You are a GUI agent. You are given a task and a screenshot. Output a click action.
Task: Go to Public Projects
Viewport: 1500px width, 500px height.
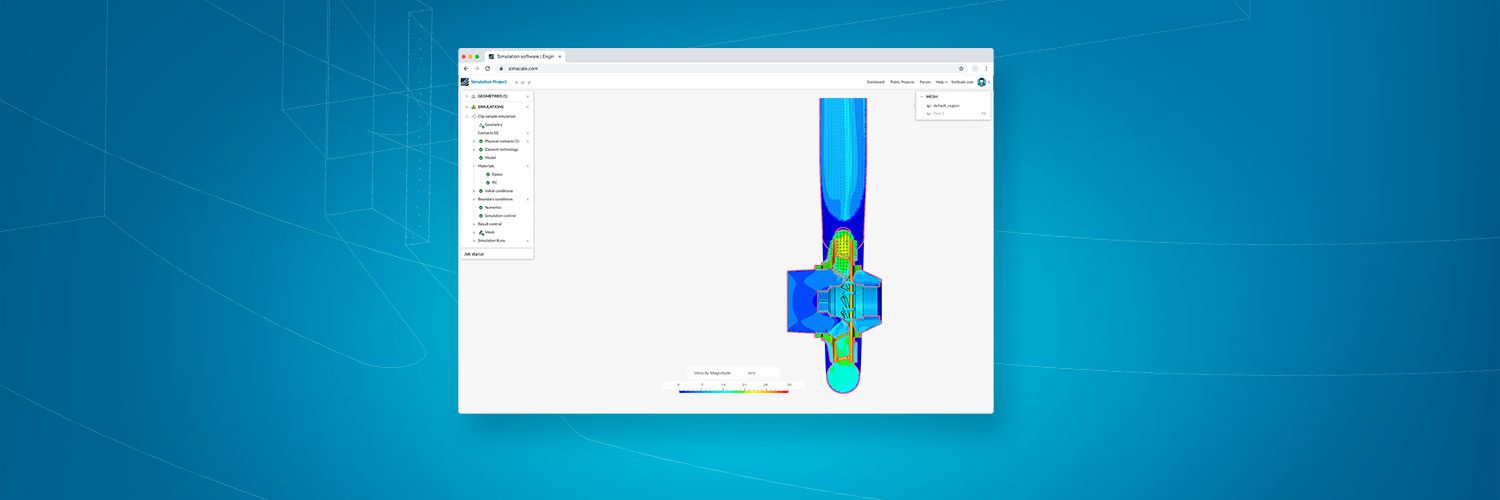point(902,82)
